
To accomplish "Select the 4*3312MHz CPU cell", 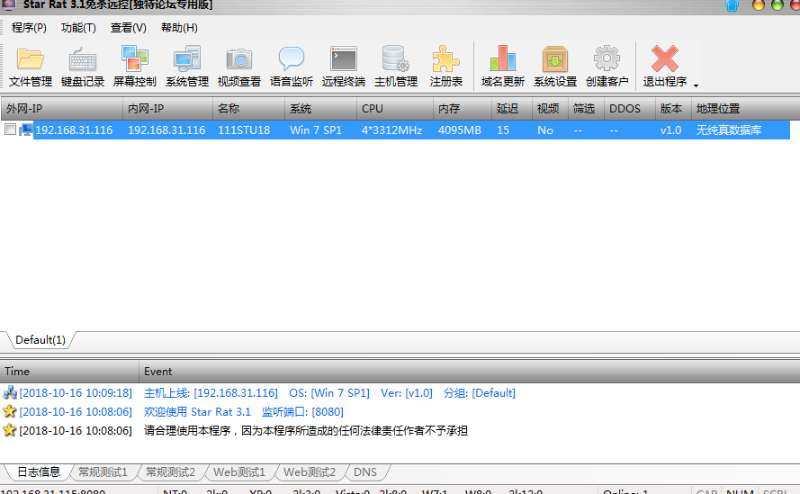I will [x=392, y=130].
